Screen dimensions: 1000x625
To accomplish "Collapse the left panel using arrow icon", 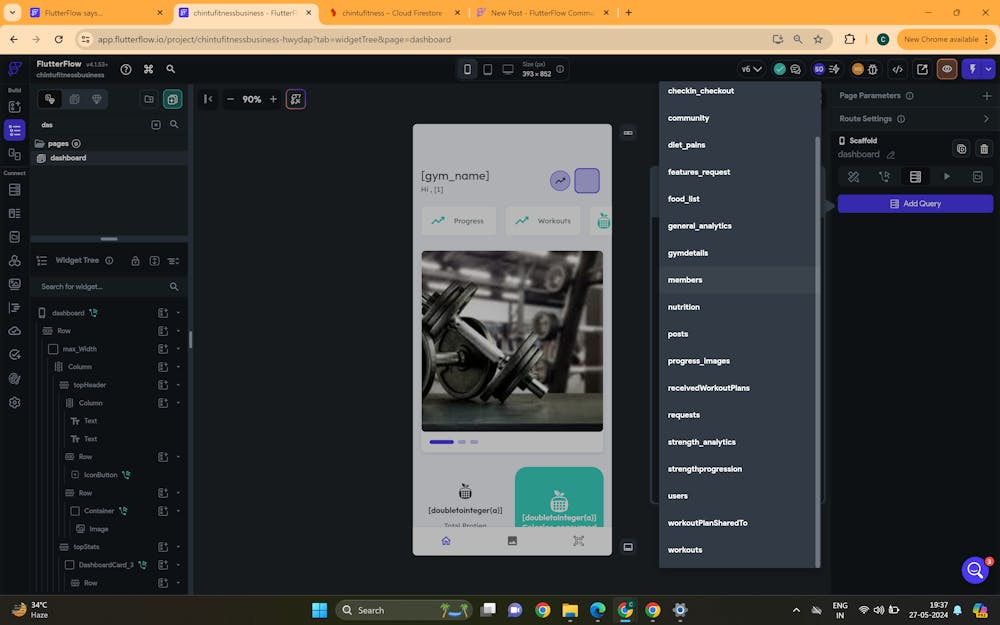I will (x=208, y=99).
